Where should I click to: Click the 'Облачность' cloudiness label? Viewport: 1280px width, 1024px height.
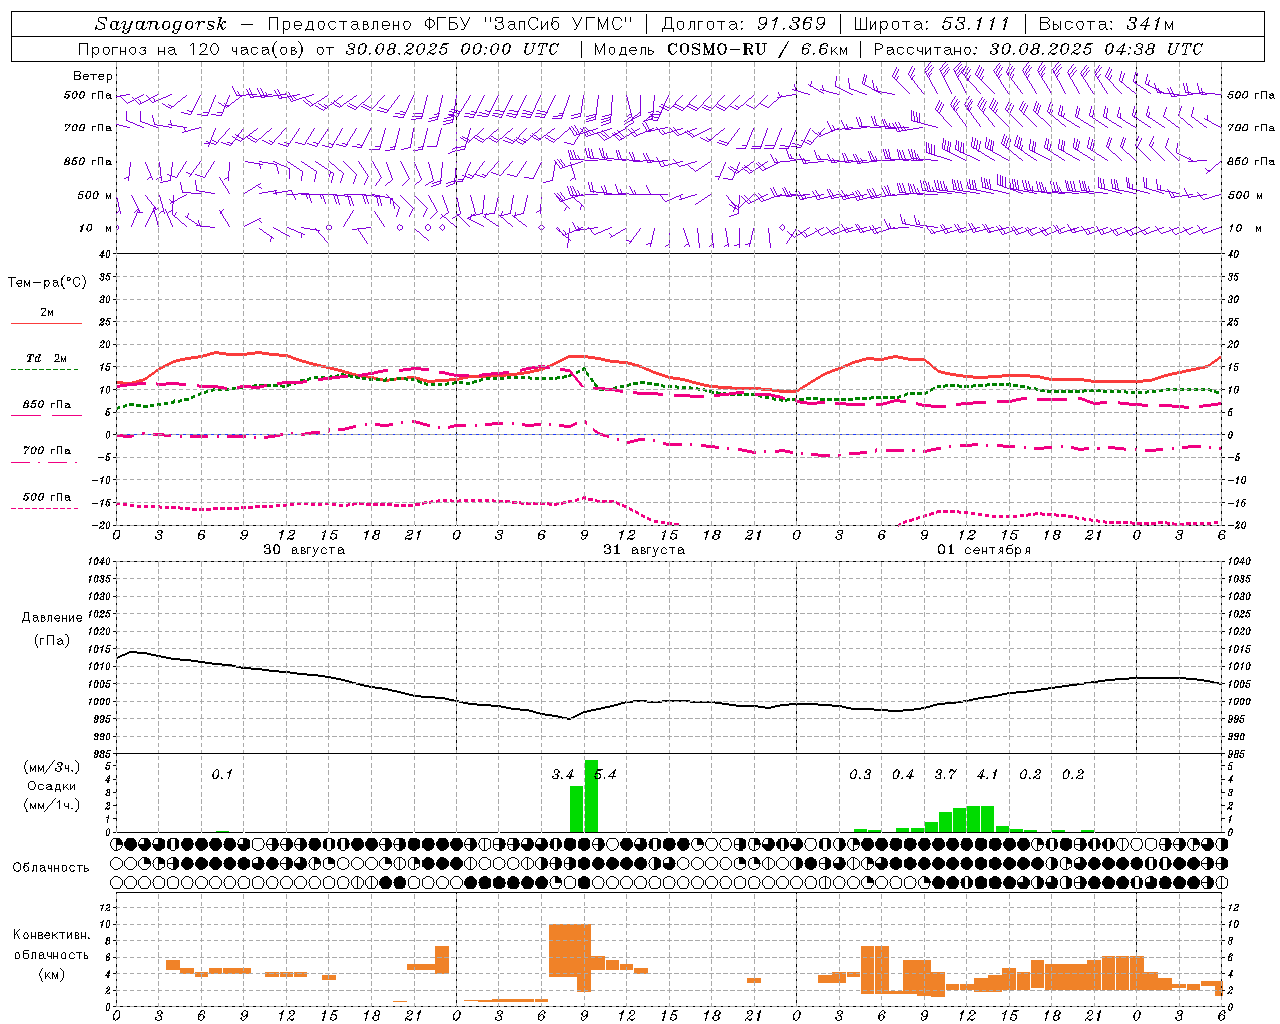51,867
